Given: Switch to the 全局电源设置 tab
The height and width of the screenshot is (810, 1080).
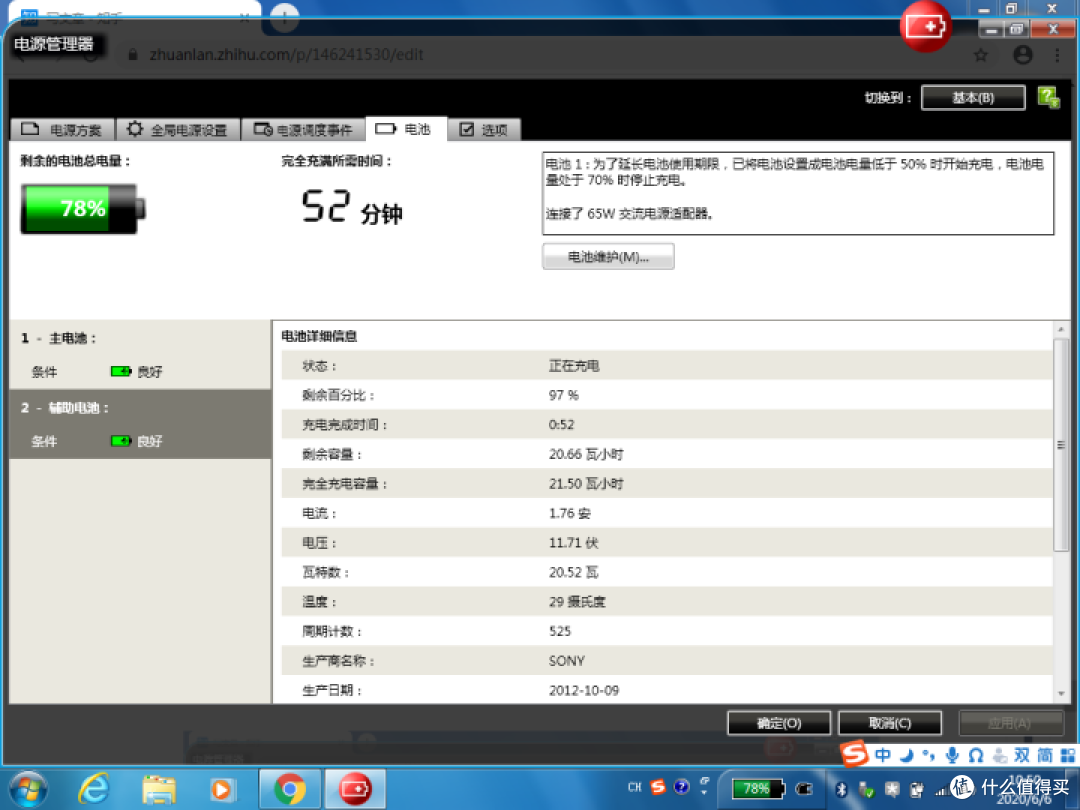Looking at the screenshot, I should pyautogui.click(x=178, y=129).
